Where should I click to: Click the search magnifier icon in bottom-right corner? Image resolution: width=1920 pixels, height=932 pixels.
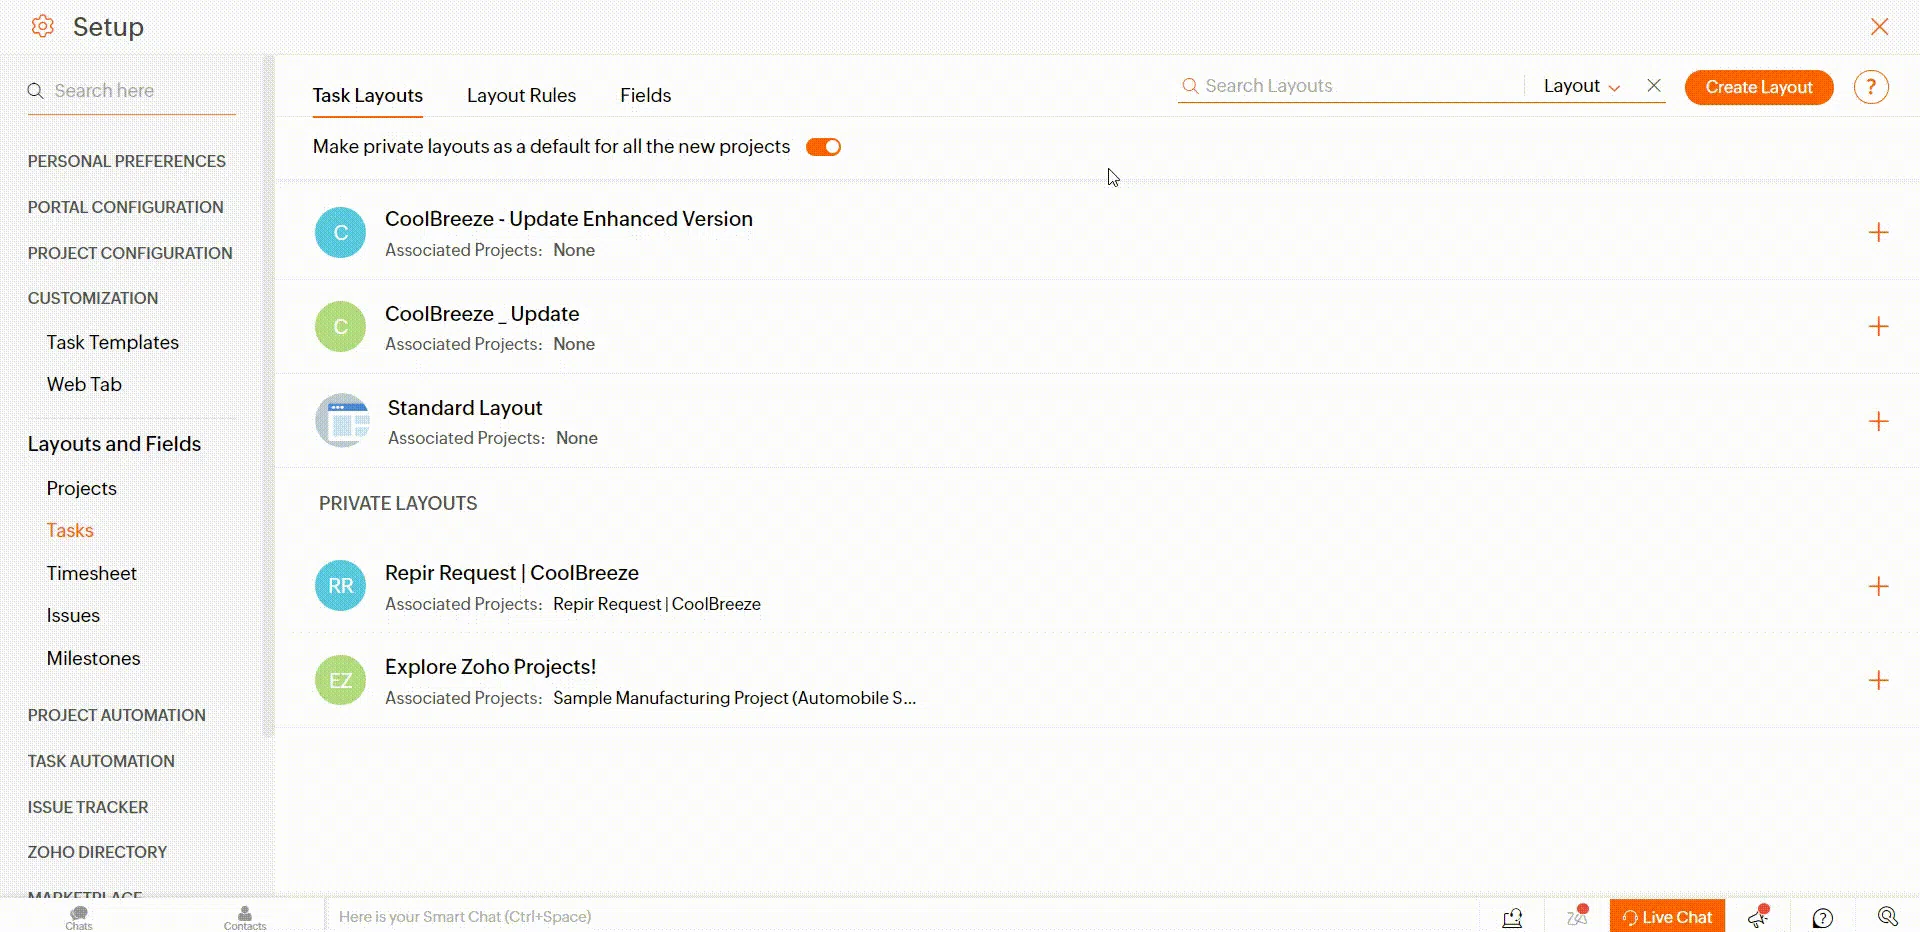(x=1887, y=916)
